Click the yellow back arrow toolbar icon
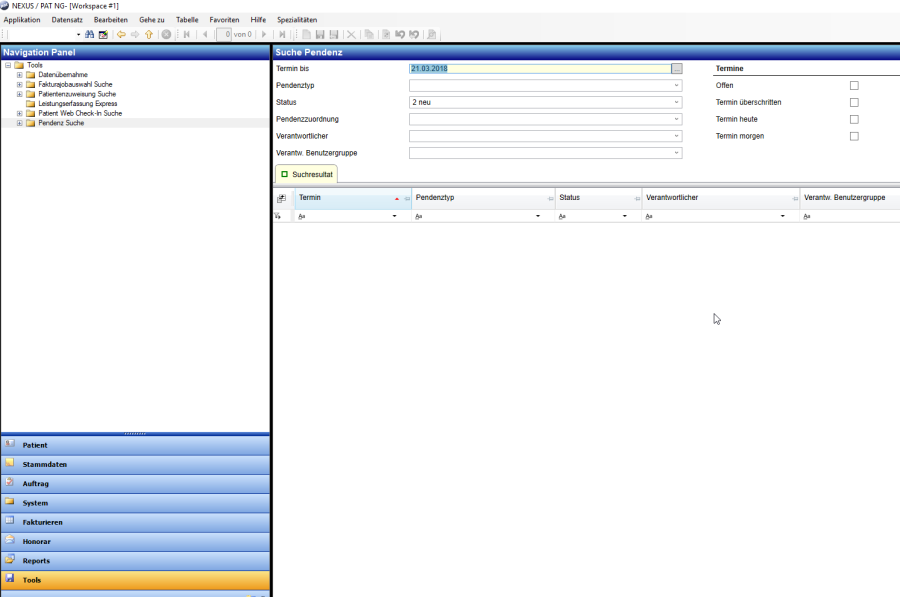Screen dimensions: 900x597 (x=121, y=34)
